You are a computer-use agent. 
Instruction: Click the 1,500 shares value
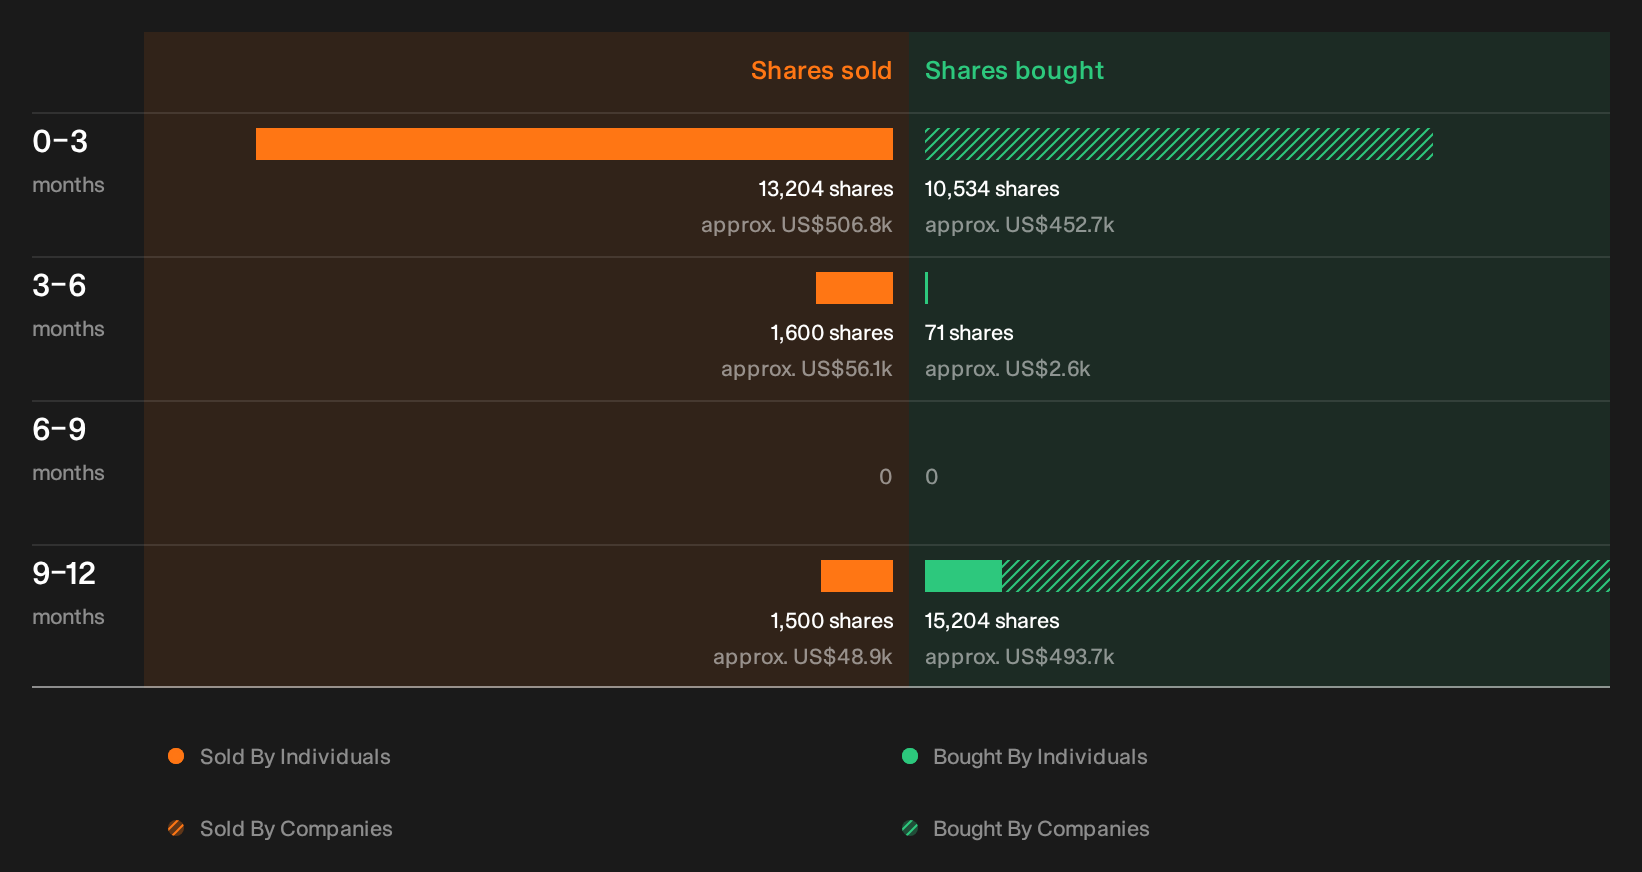pos(832,621)
